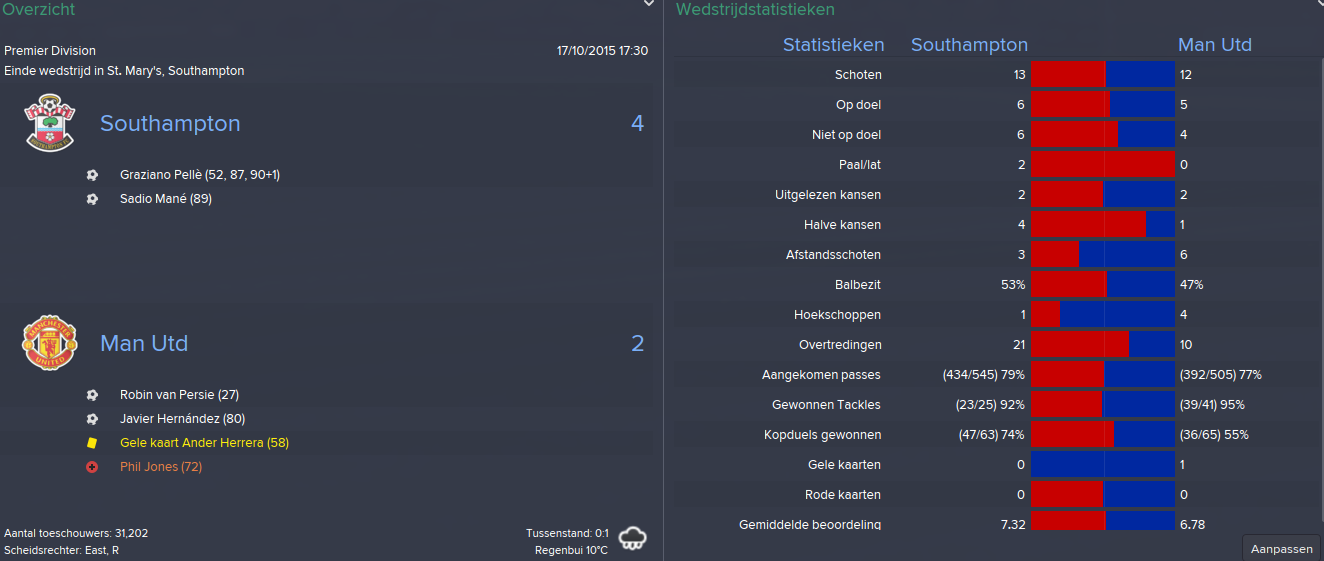The height and width of the screenshot is (561, 1324).
Task: Click the rain cloud weather icon
Action: (632, 538)
